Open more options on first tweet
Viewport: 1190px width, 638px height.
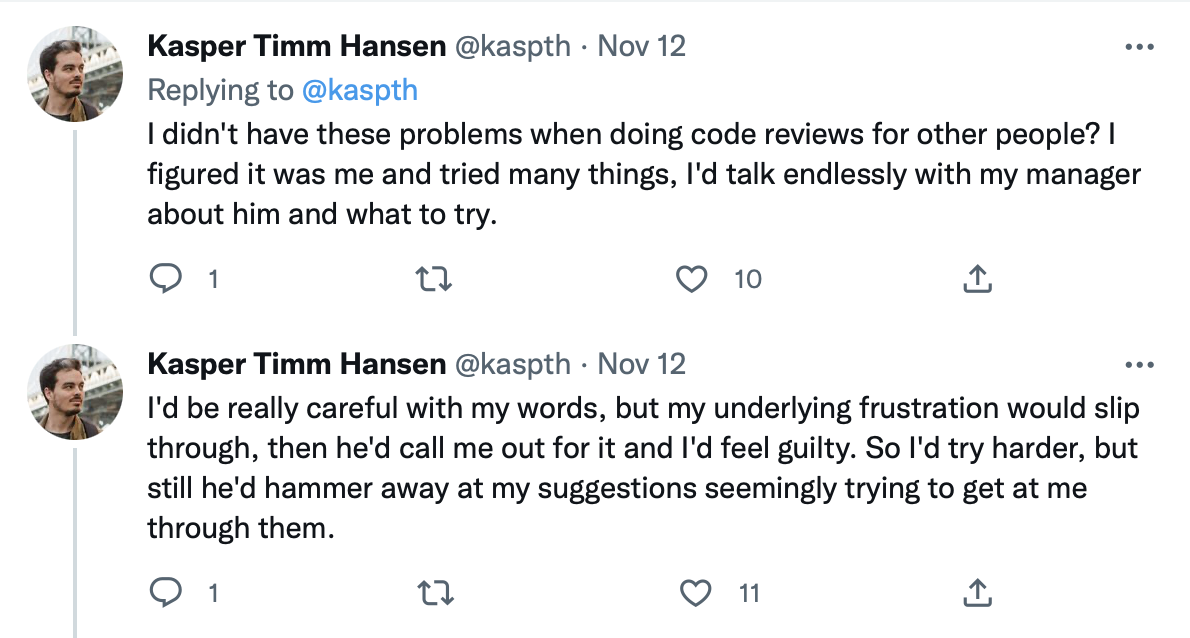point(1139,47)
